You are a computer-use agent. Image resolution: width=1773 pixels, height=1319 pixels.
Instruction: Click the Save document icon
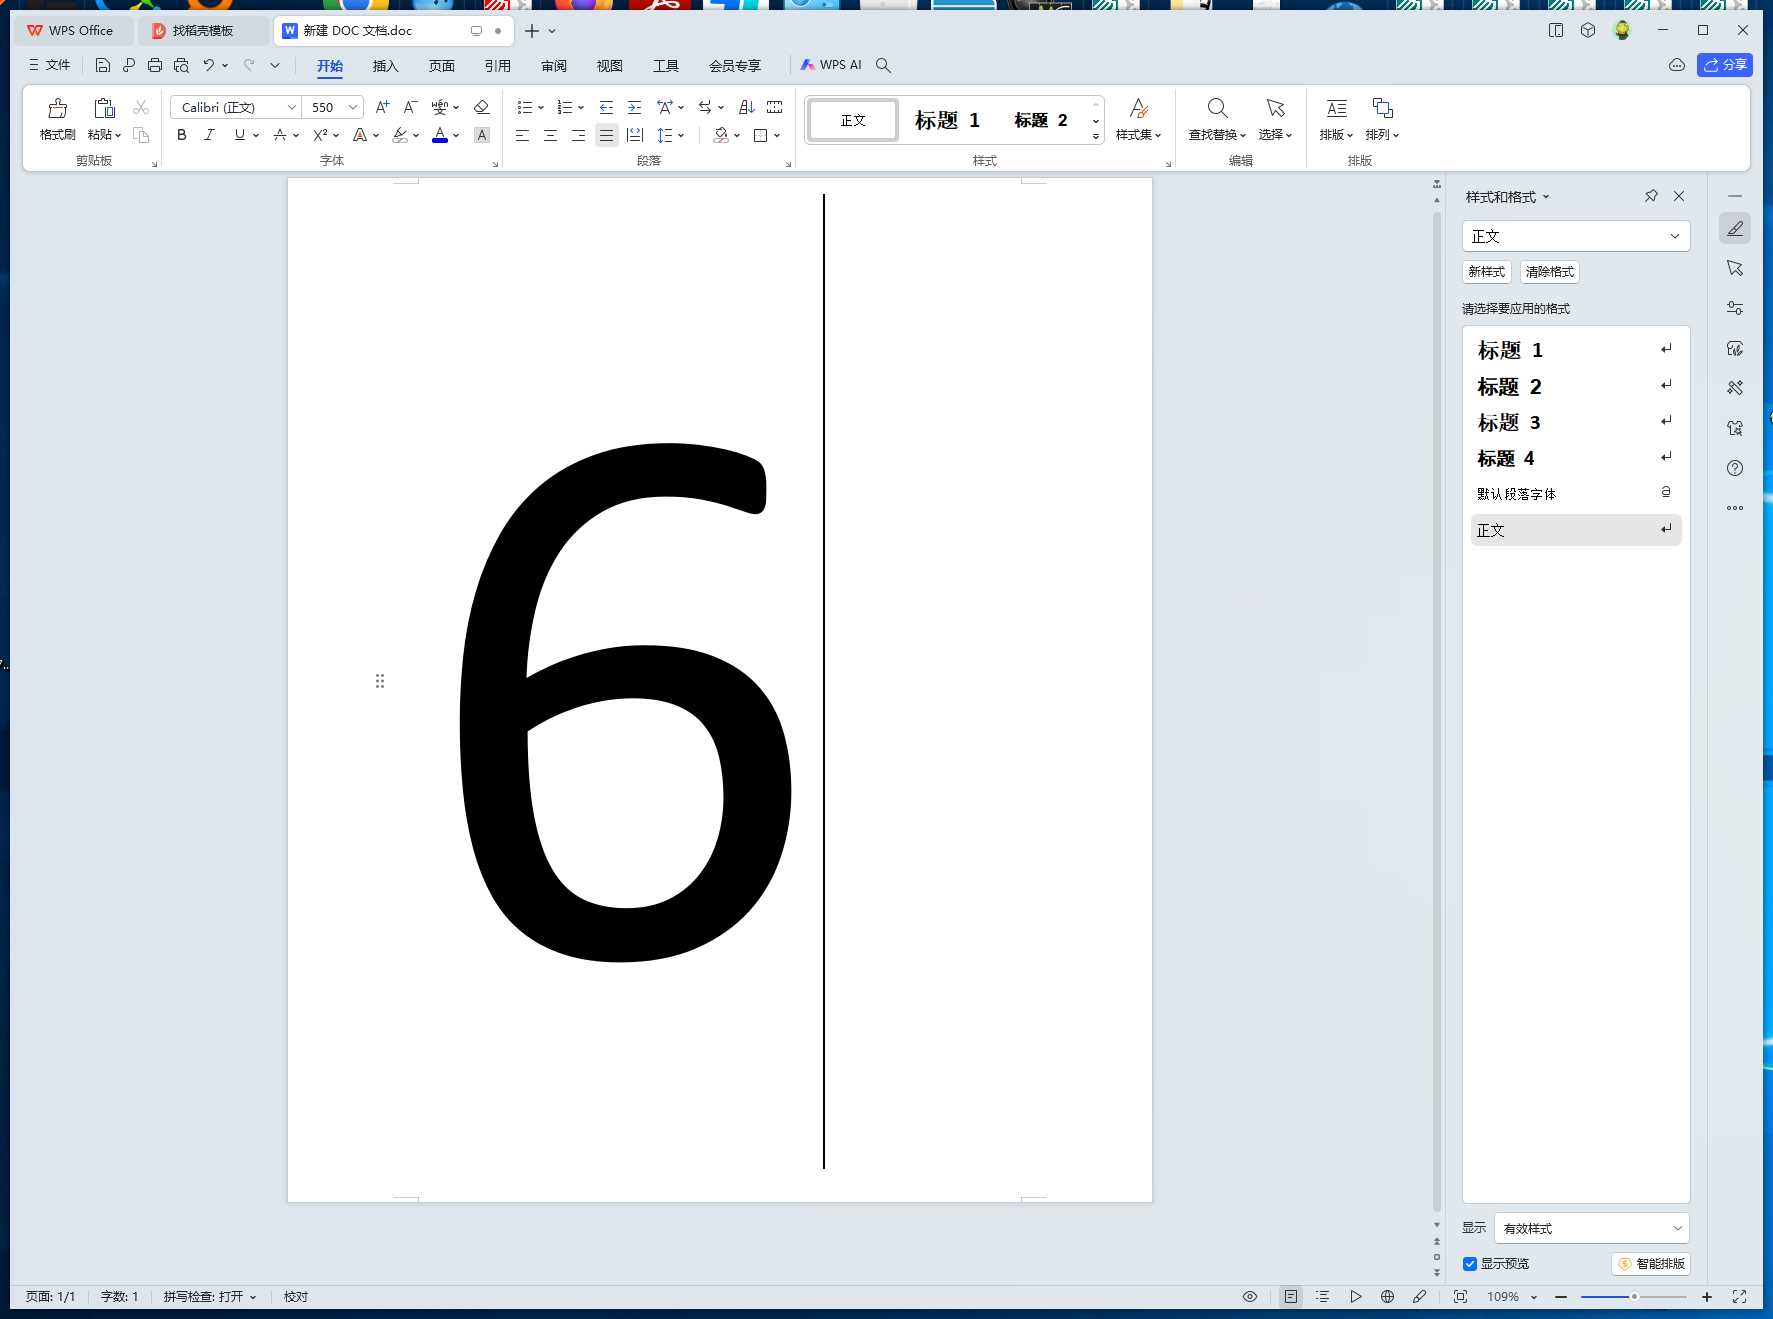click(102, 65)
